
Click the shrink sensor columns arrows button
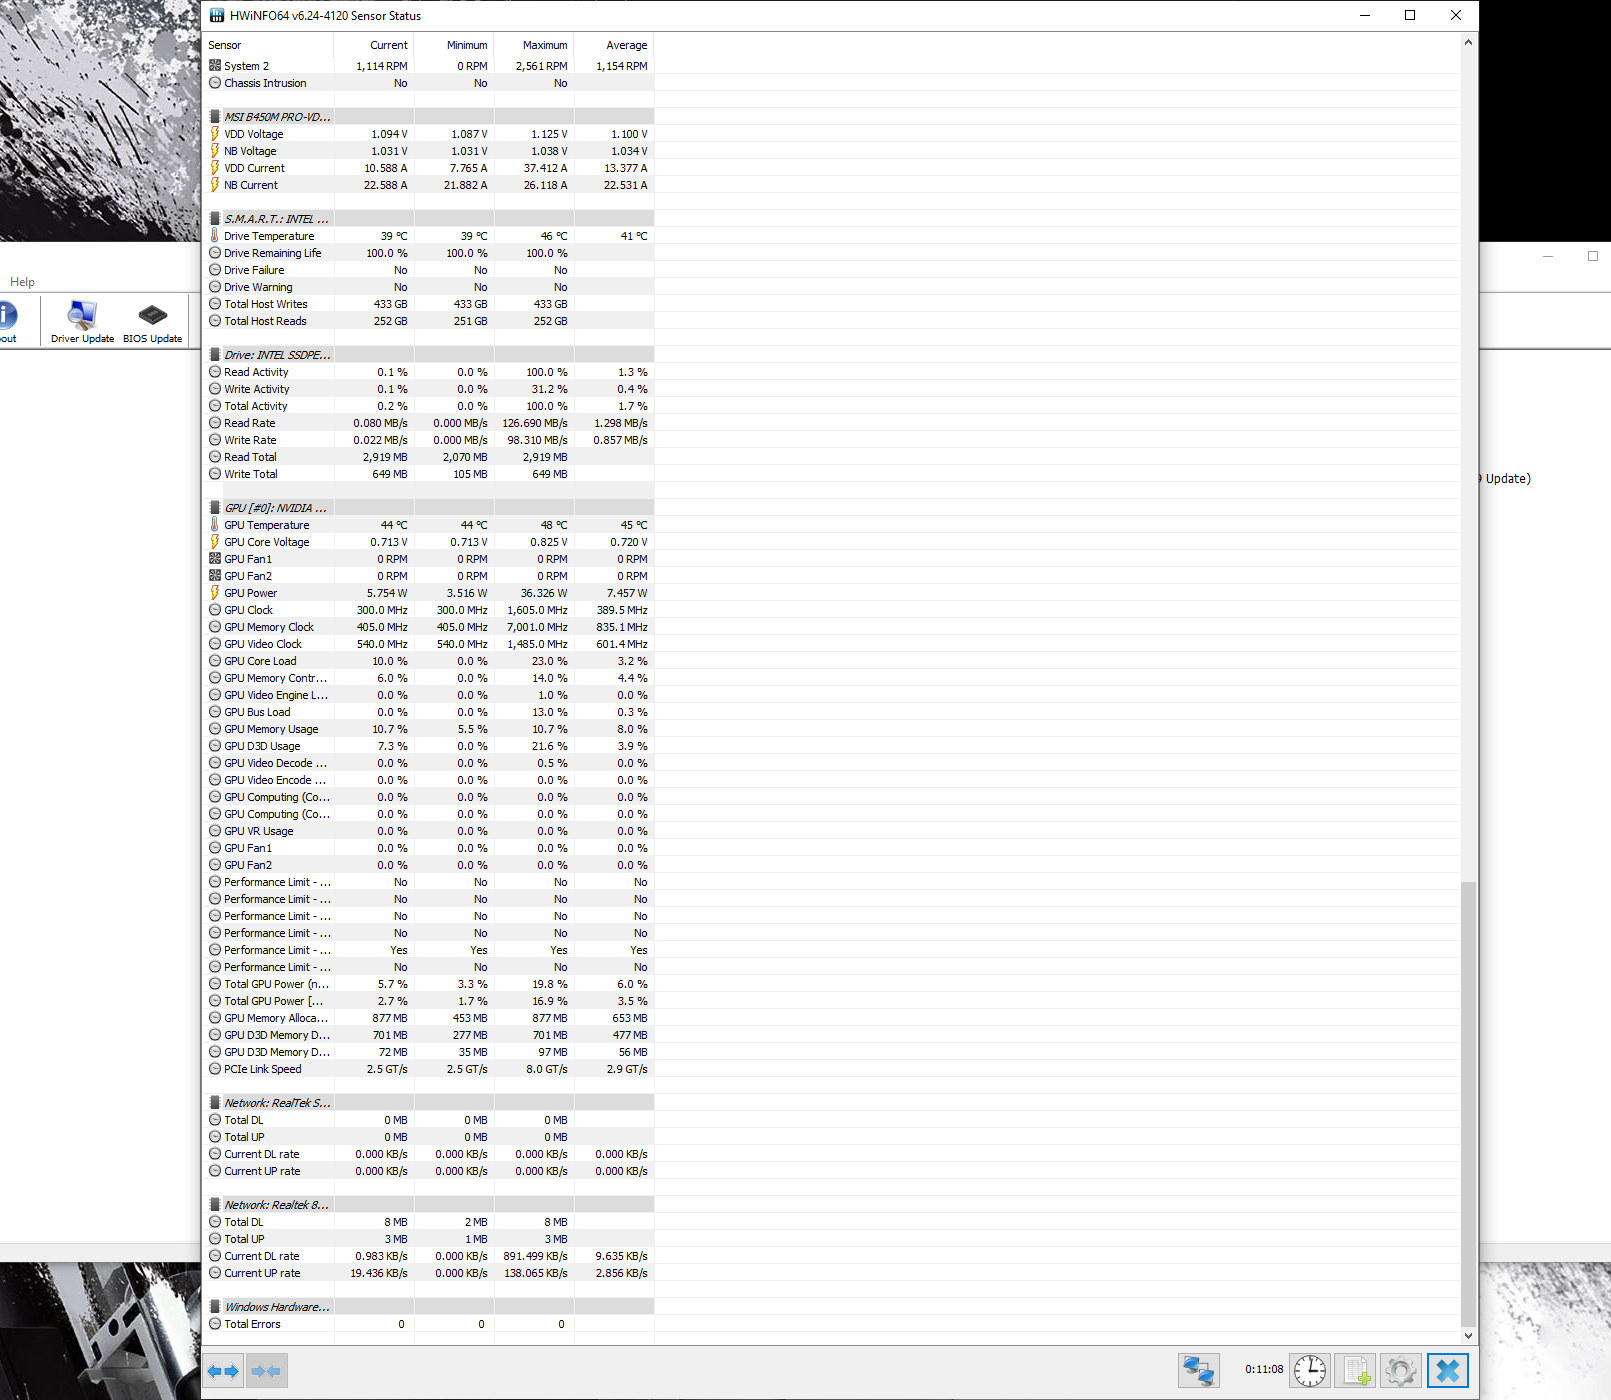click(267, 1370)
